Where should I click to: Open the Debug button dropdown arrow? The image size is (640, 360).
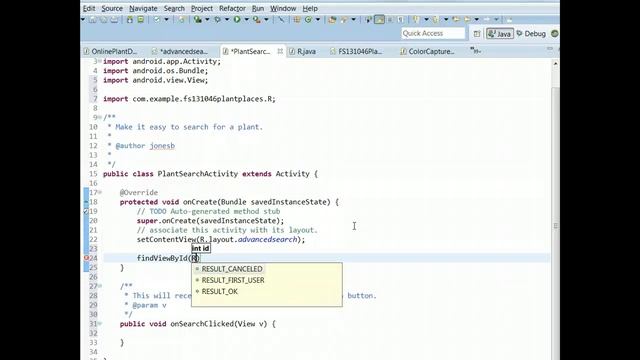coord(227,20)
